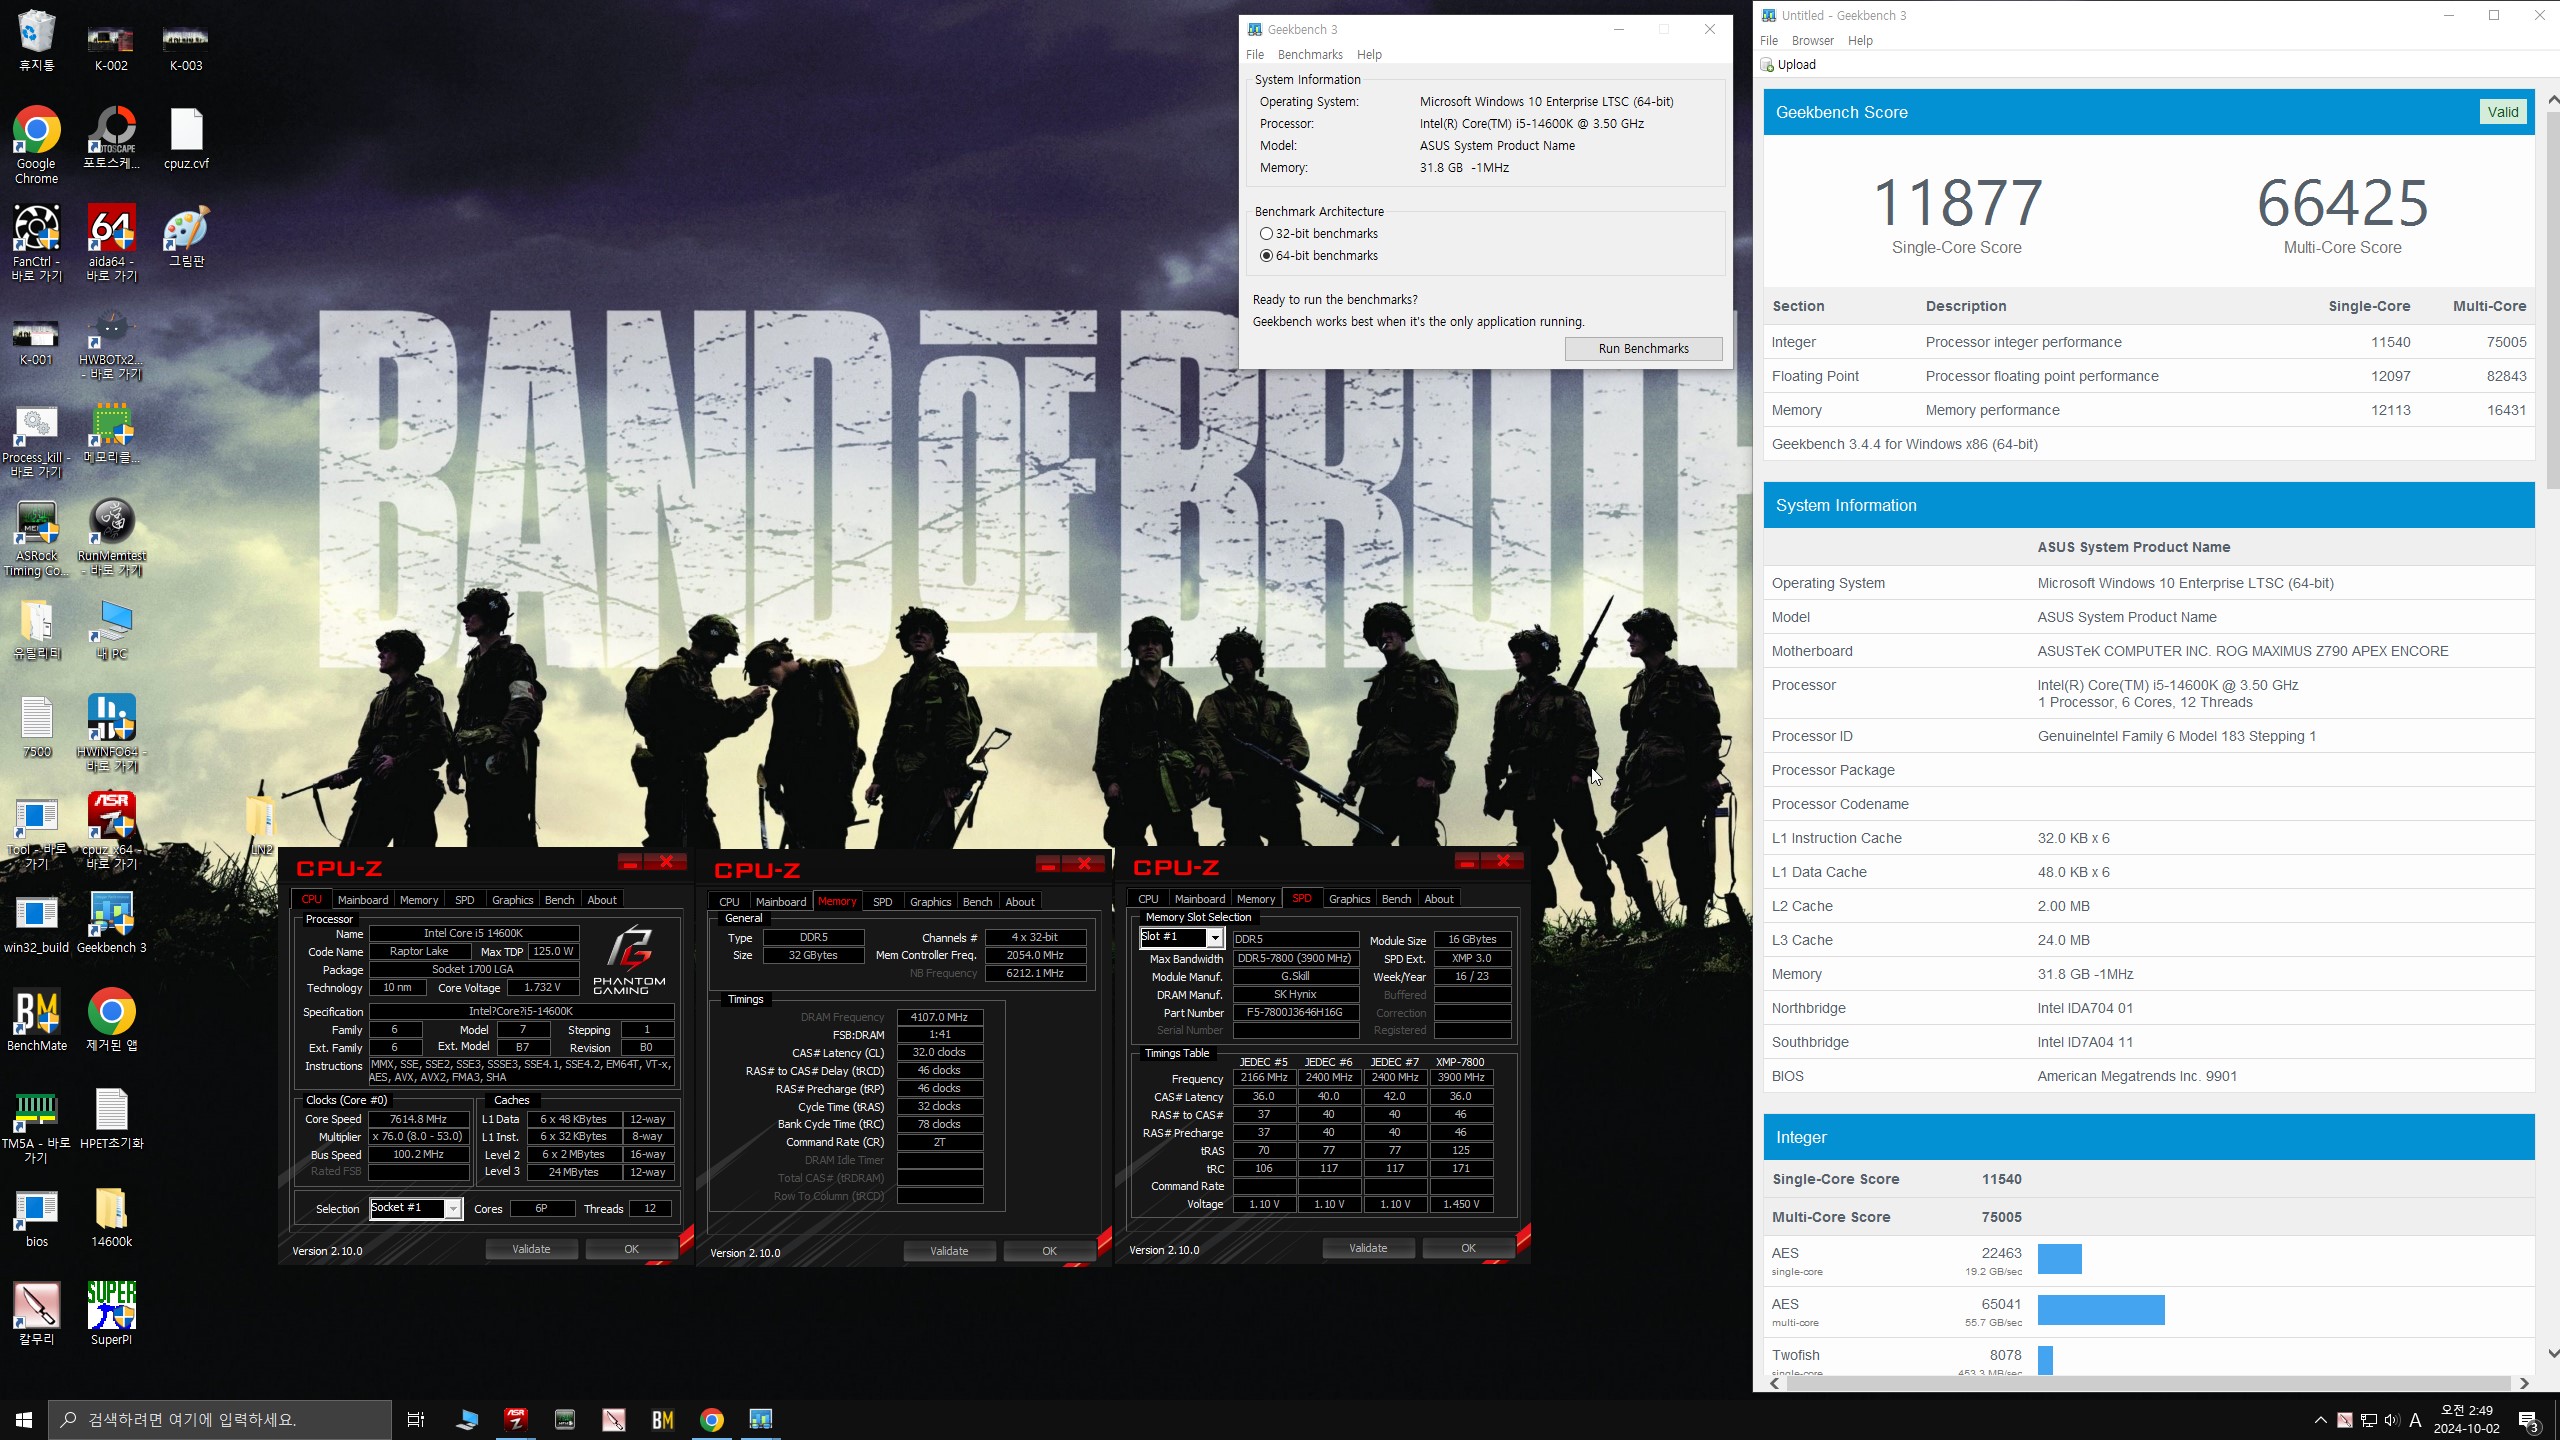Image resolution: width=2560 pixels, height=1440 pixels.
Task: Launch the SuperPI desktop icon
Action: 111,1314
